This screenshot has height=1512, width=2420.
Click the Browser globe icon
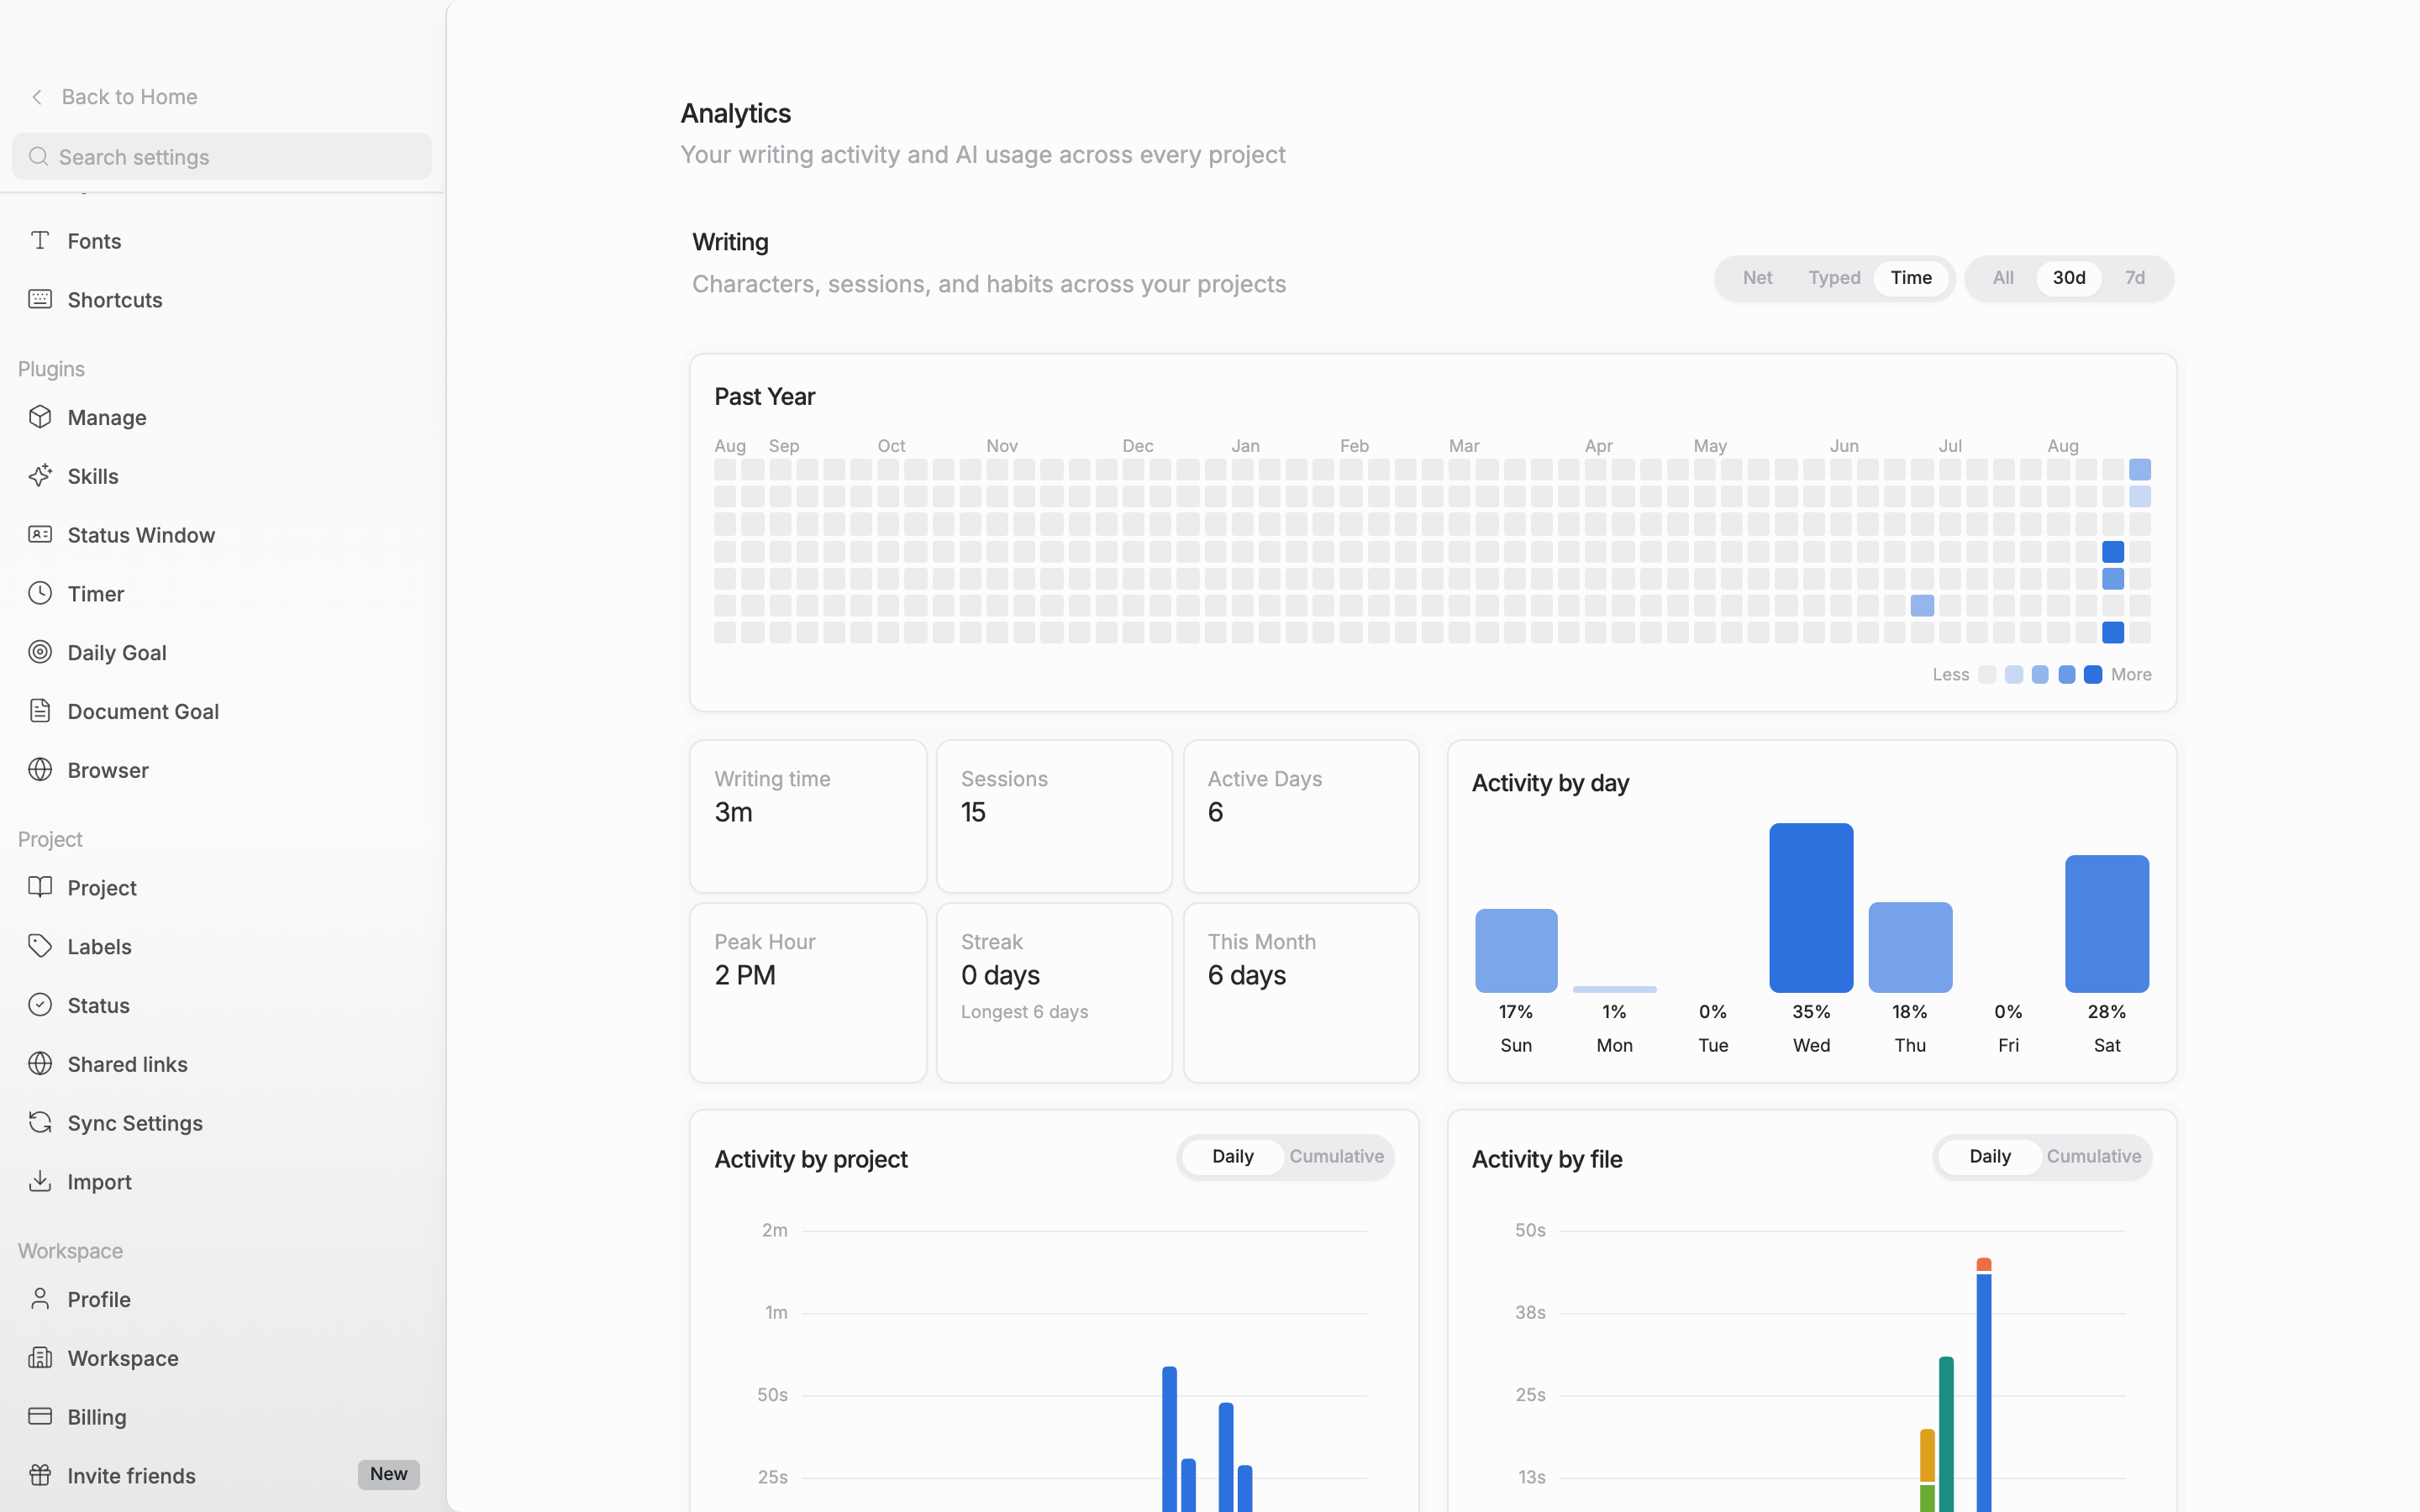click(40, 770)
